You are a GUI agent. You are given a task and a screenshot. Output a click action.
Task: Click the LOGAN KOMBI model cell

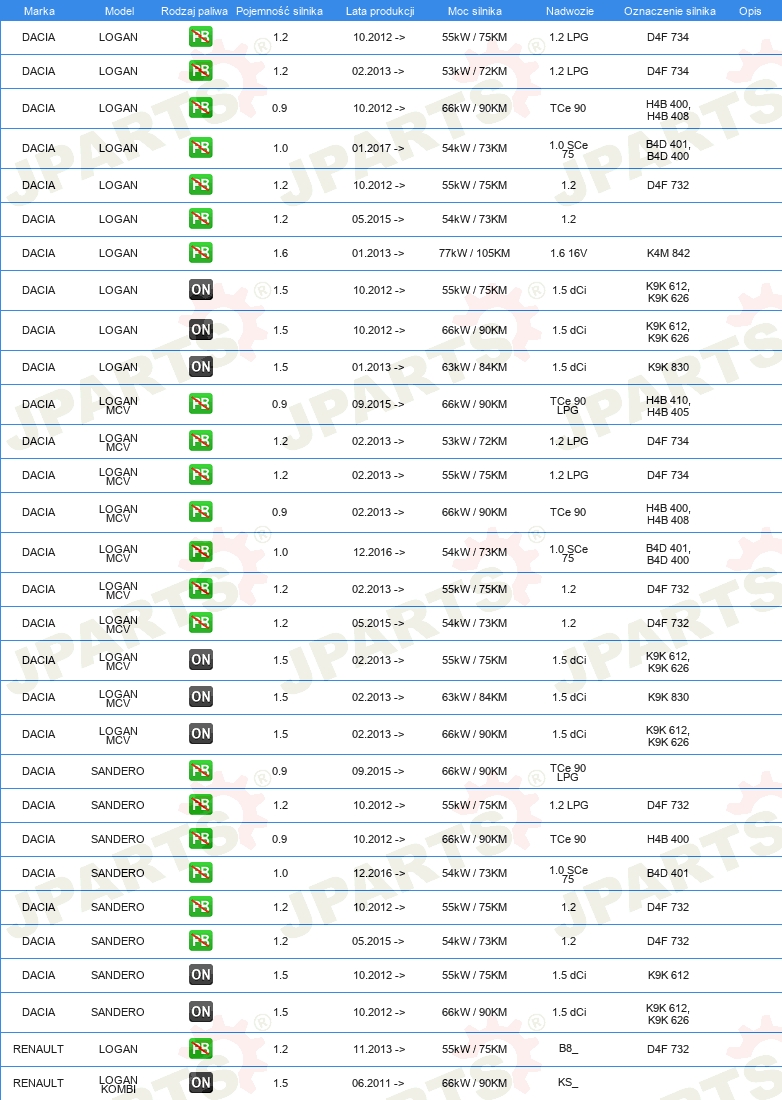click(118, 1085)
